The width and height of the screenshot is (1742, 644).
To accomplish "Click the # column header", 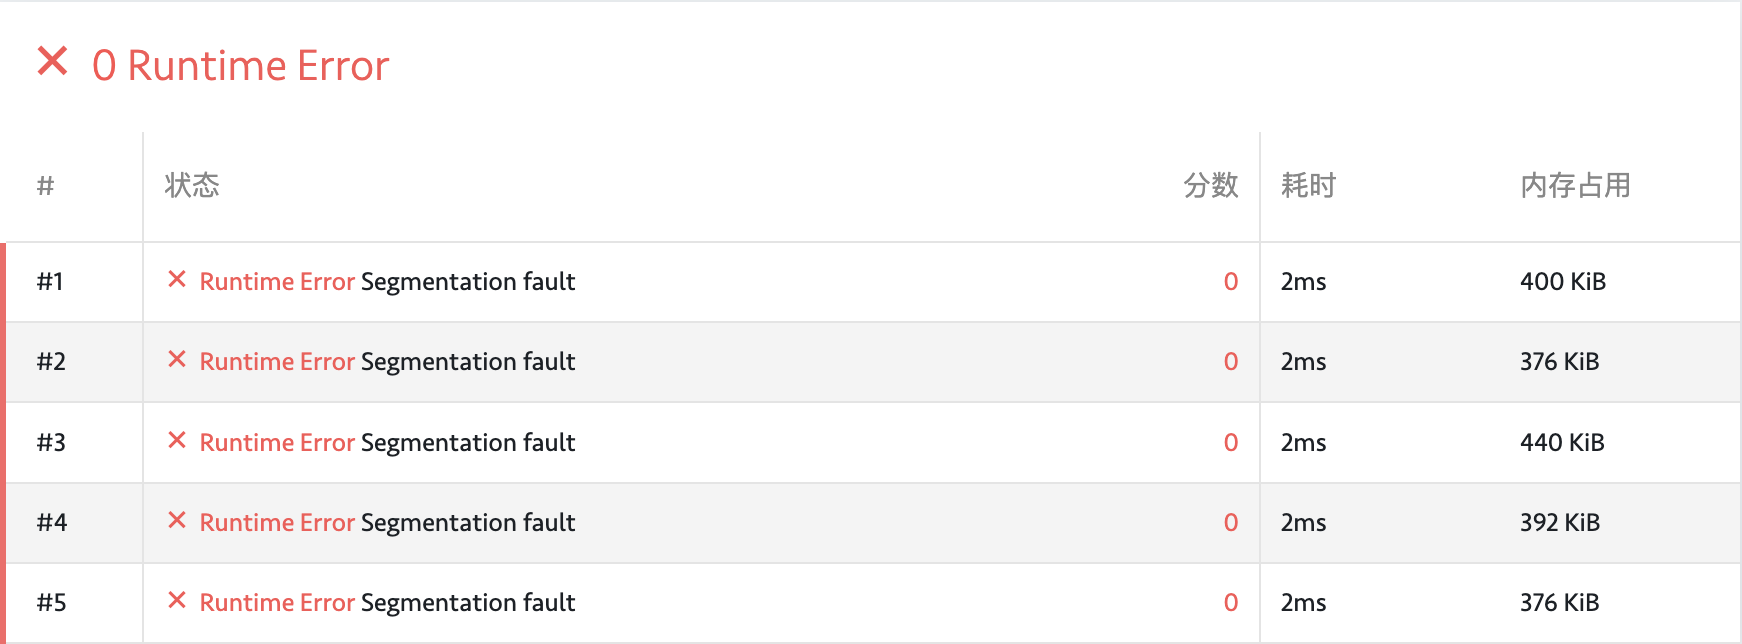I will click(45, 185).
